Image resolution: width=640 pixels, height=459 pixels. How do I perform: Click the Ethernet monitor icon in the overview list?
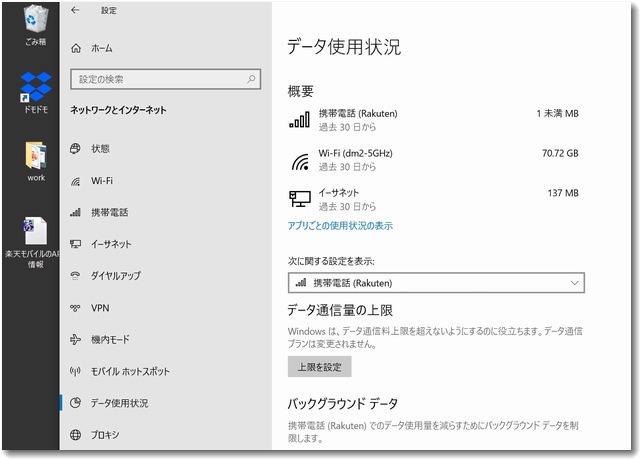[x=300, y=199]
